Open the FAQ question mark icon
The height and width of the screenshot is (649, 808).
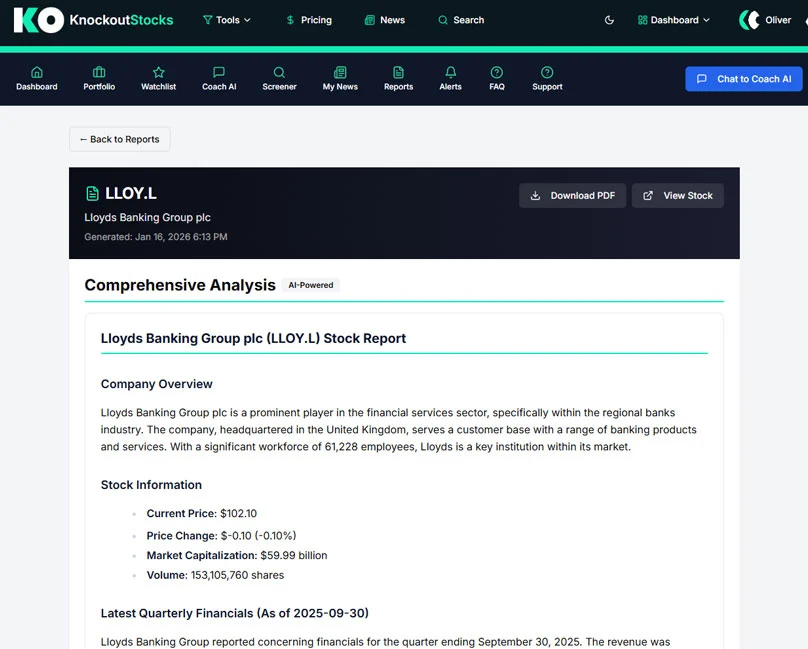[497, 72]
